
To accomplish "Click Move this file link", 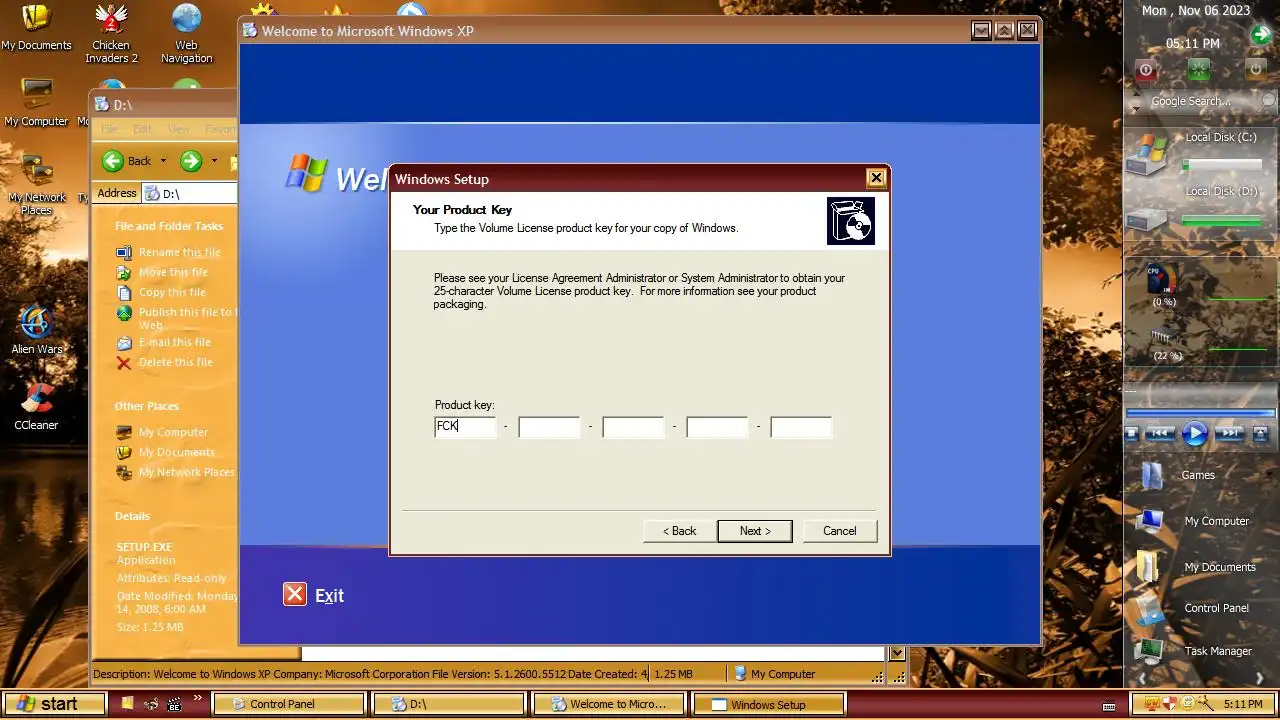I will [173, 272].
